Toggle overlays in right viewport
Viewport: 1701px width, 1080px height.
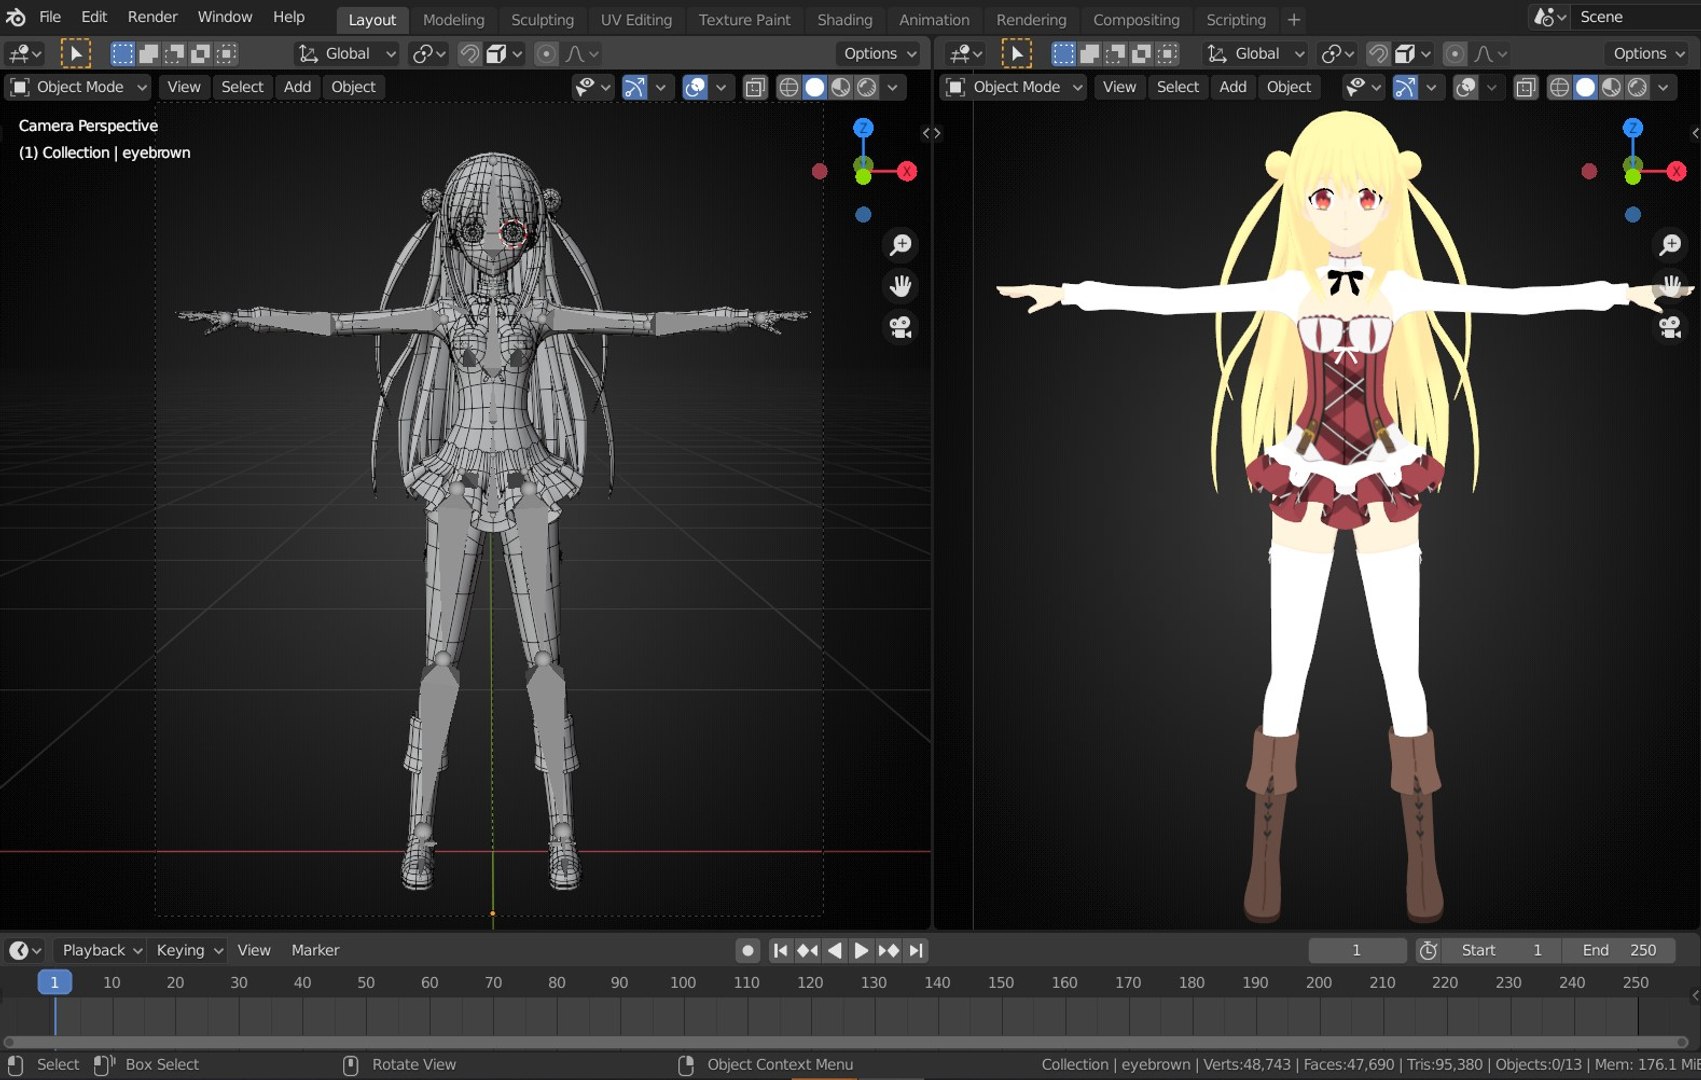click(1466, 87)
